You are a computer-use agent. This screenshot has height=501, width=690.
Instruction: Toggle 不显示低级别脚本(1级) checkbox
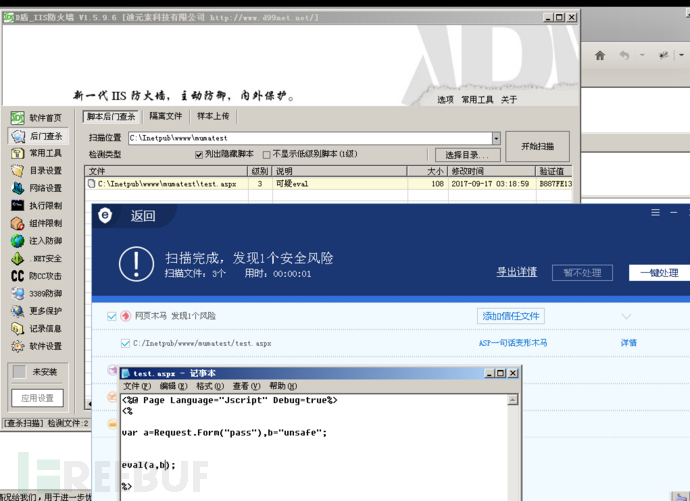point(266,154)
